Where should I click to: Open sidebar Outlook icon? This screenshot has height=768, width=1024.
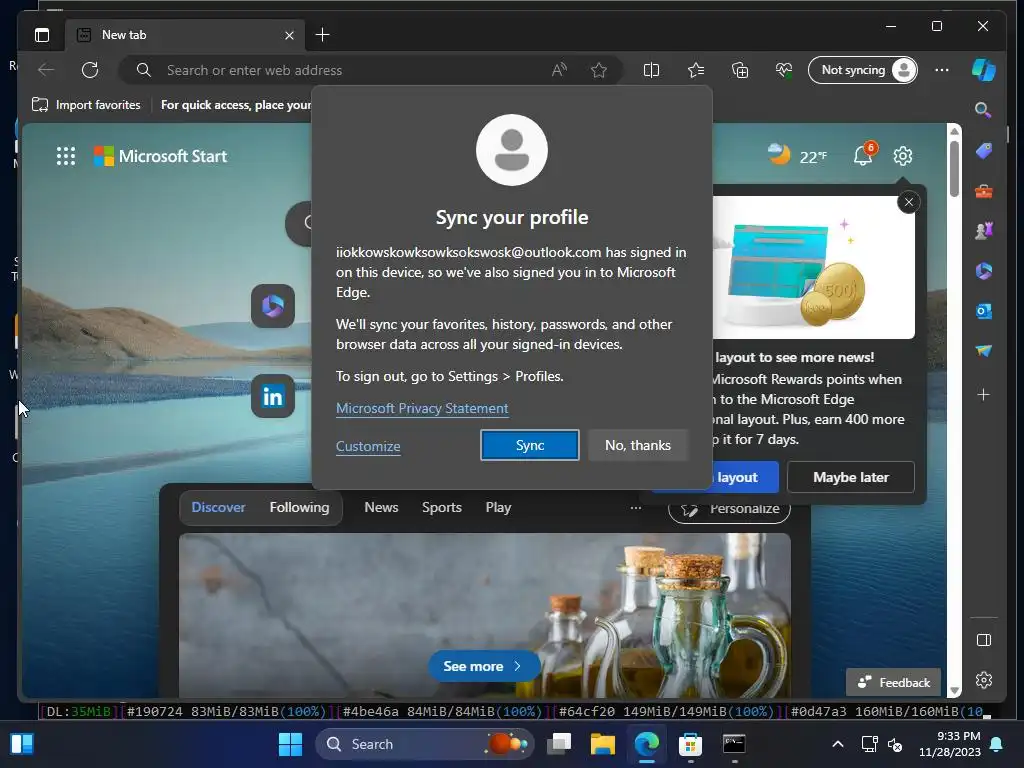(x=984, y=312)
